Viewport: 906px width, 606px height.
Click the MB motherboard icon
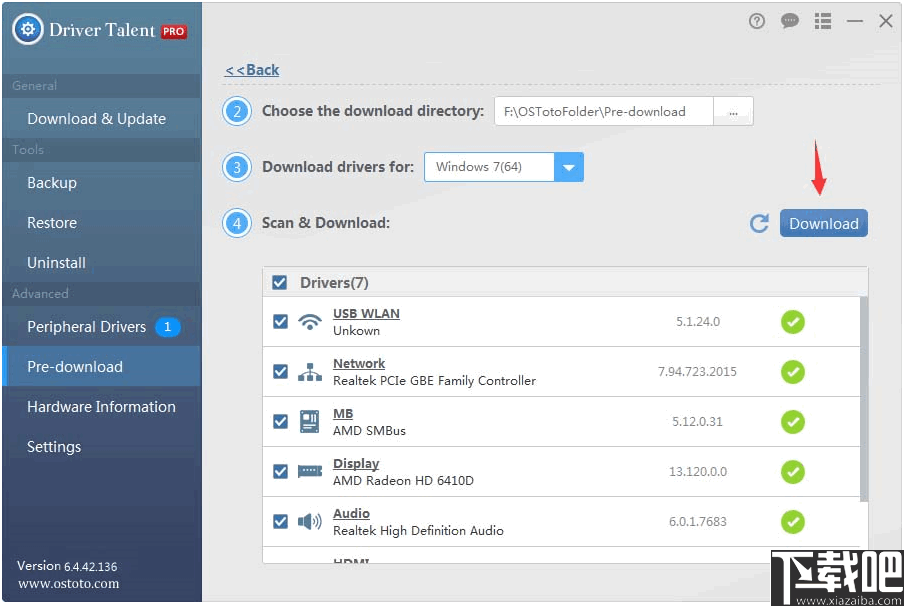[310, 421]
